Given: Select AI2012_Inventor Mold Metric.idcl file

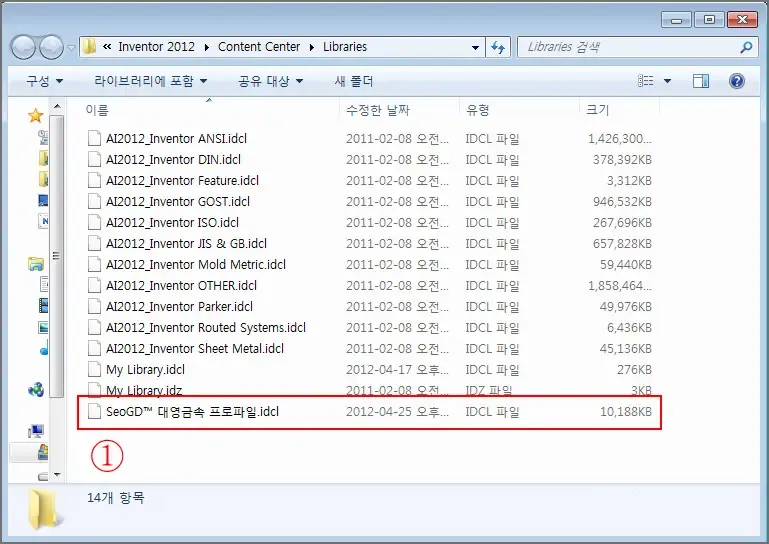Looking at the screenshot, I should coord(196,265).
